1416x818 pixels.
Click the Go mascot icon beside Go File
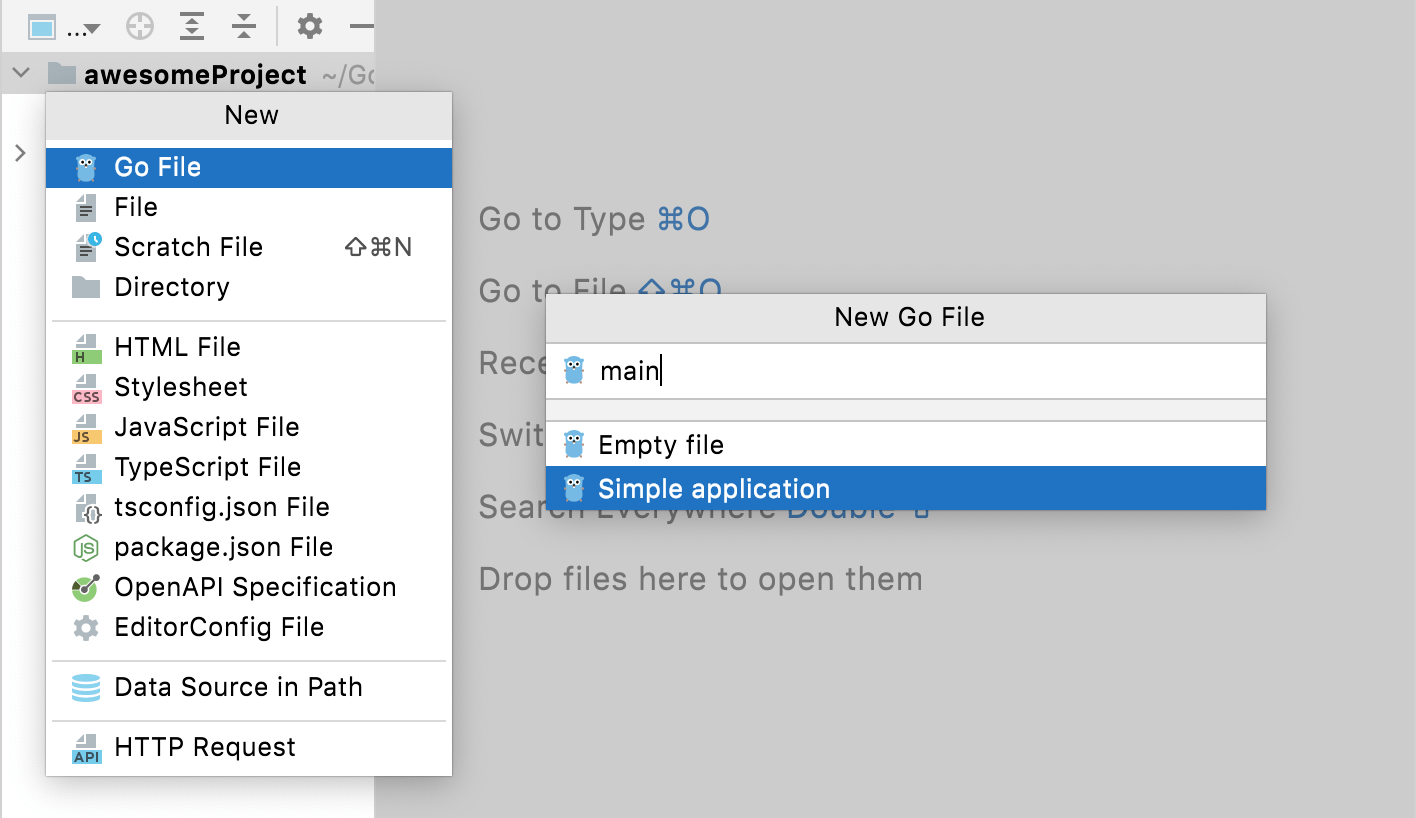[87, 167]
